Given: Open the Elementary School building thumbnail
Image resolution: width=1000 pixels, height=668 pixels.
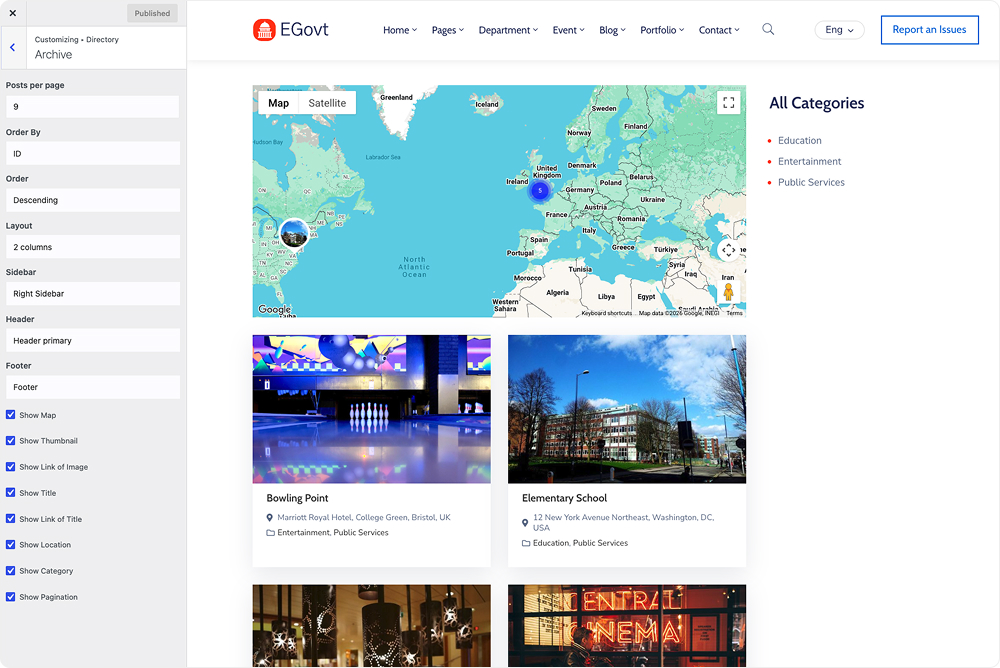Looking at the screenshot, I should 627,409.
